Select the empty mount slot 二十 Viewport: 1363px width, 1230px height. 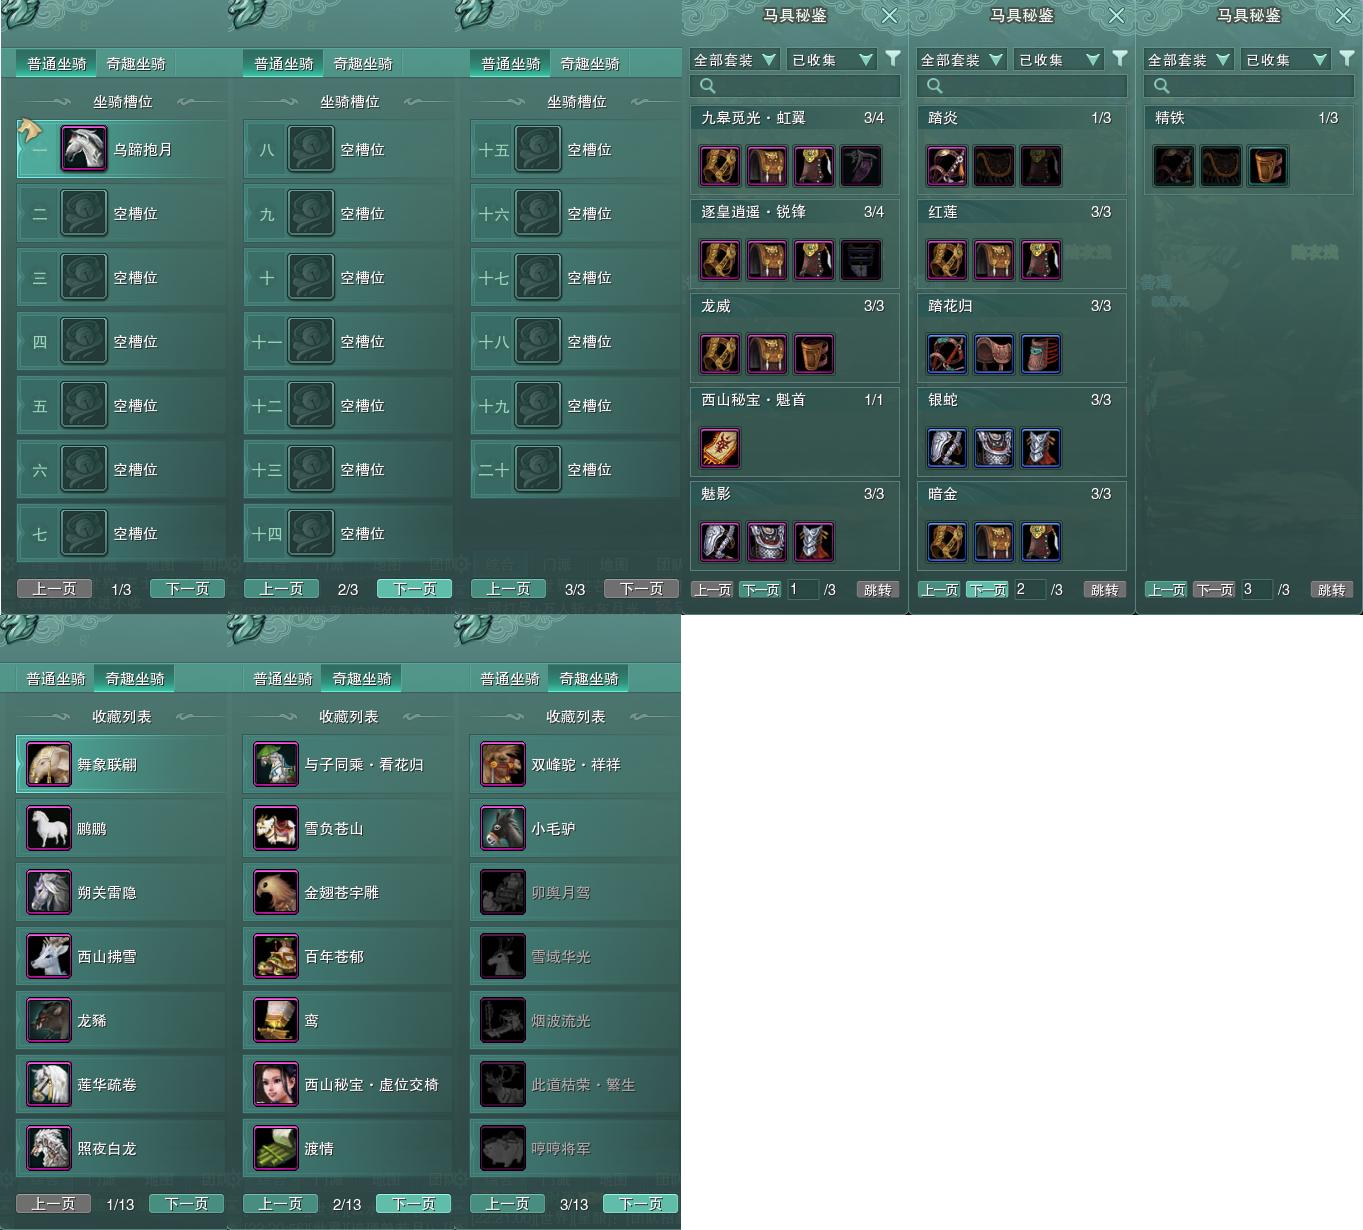point(575,469)
